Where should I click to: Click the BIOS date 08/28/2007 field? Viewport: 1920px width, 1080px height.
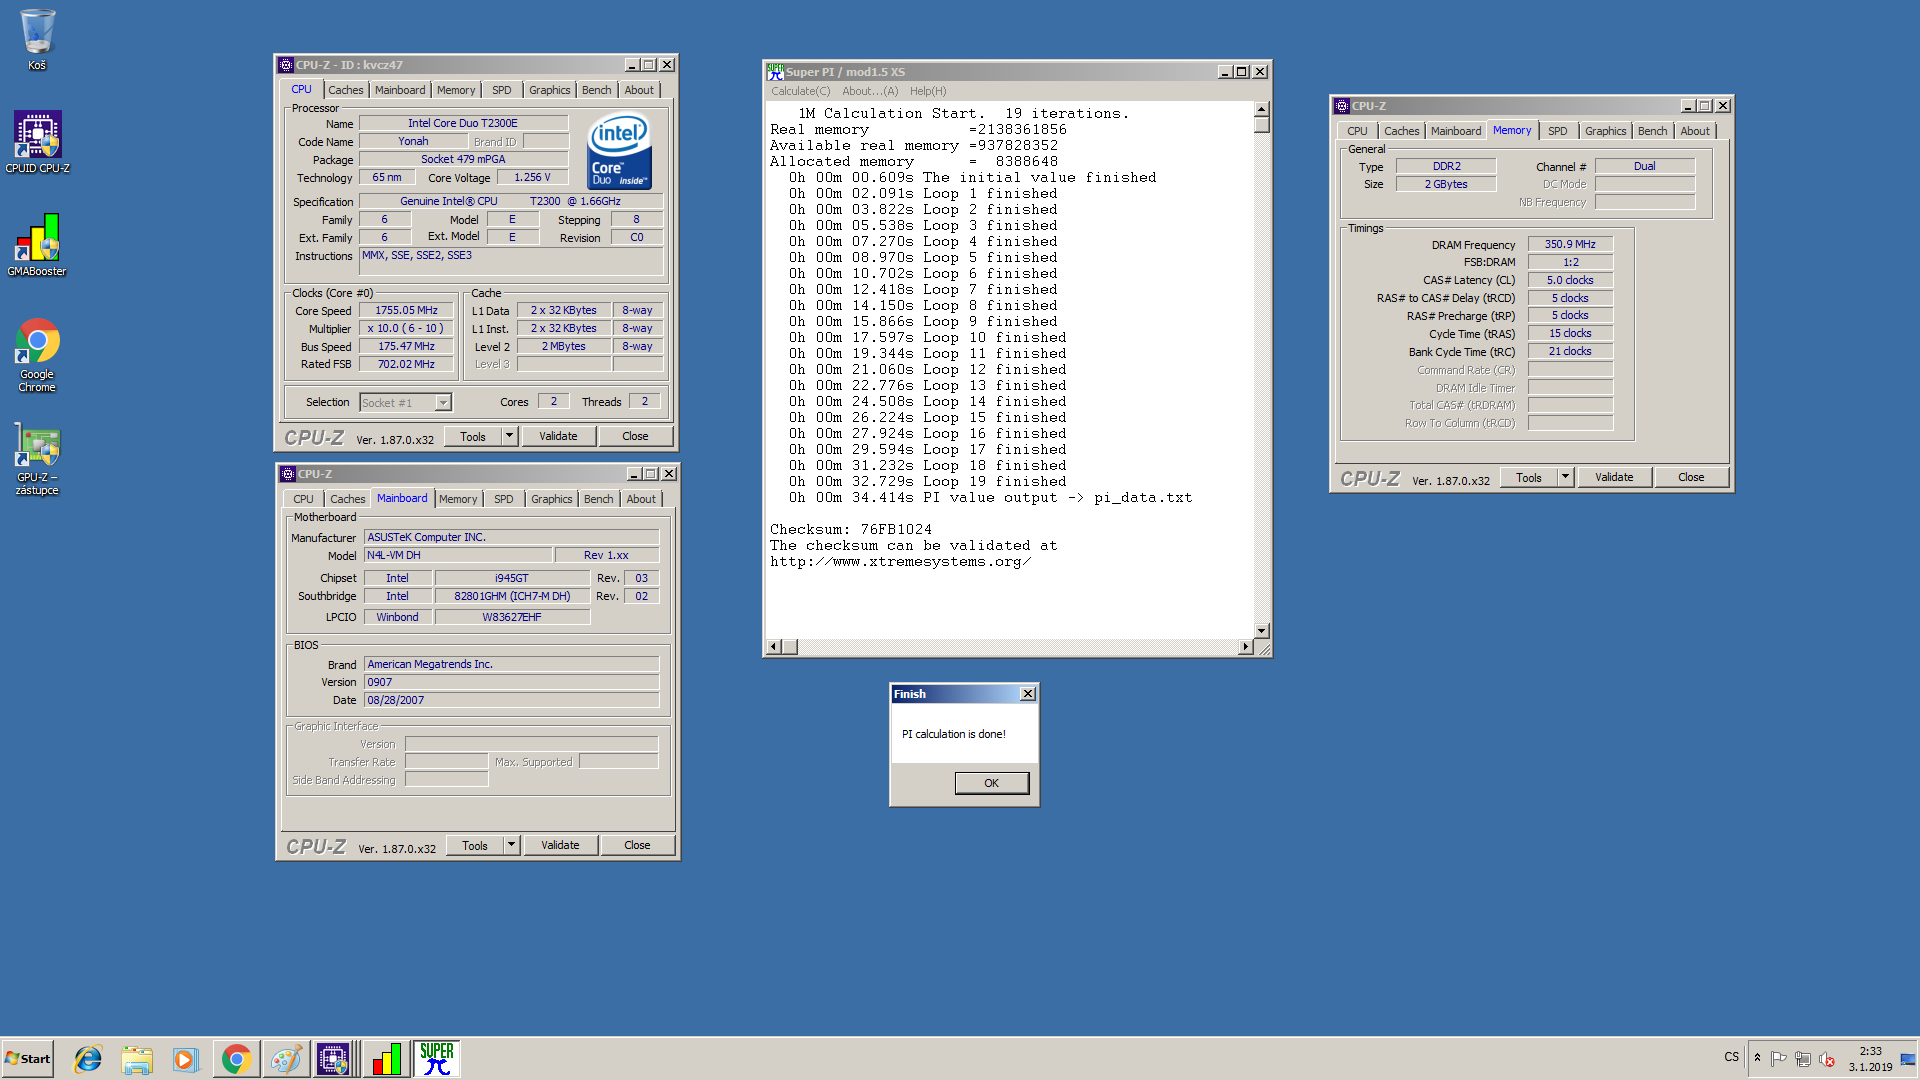point(511,700)
